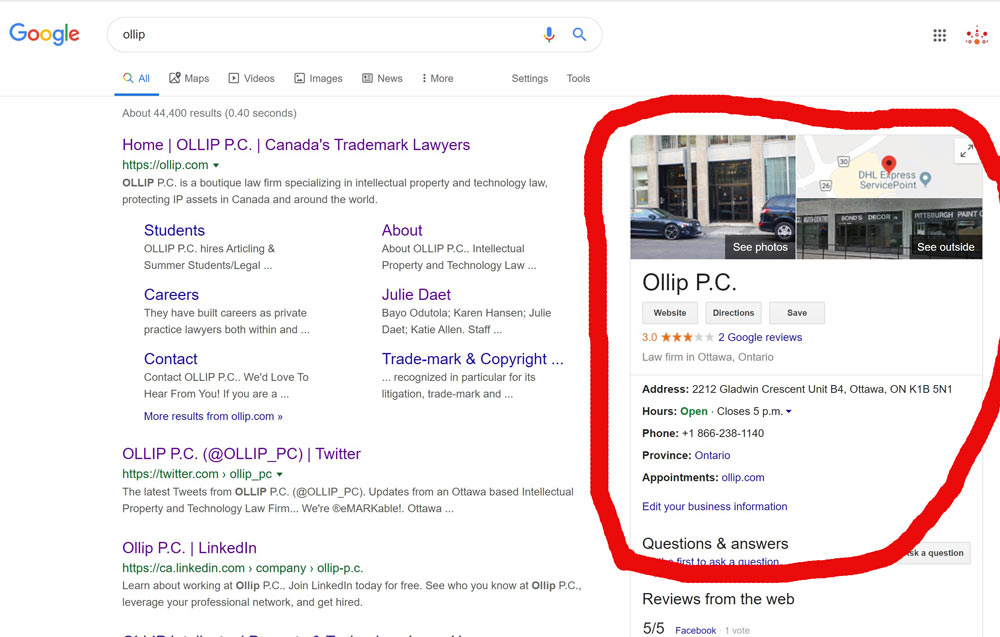Switch to the Images tab
The width and height of the screenshot is (1000, 637).
[x=318, y=78]
